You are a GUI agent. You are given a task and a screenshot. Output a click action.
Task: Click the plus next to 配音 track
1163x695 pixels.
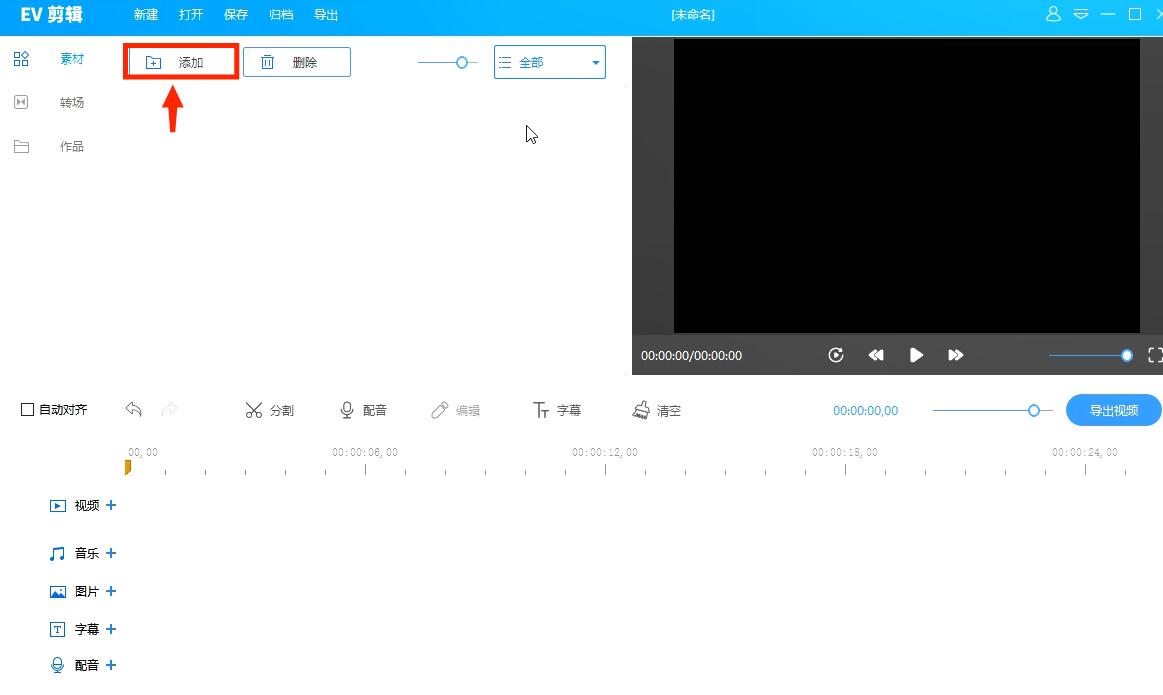(x=111, y=665)
